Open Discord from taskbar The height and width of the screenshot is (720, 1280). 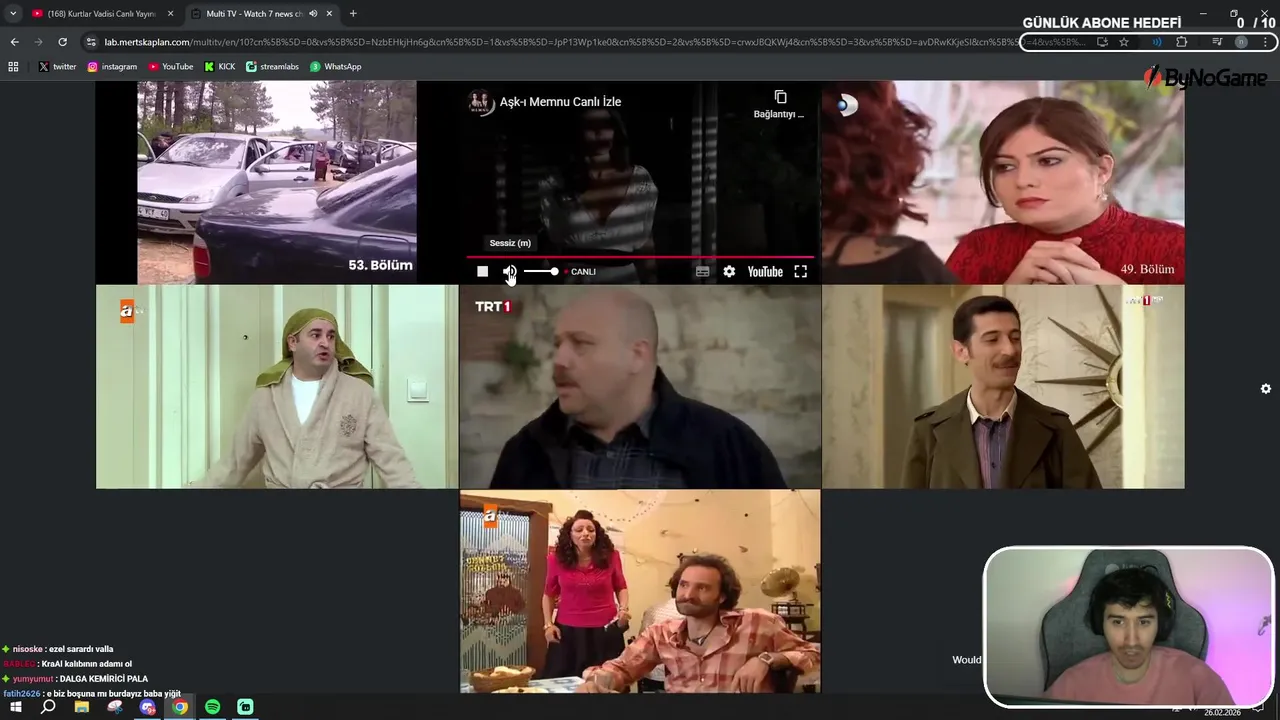coord(148,707)
